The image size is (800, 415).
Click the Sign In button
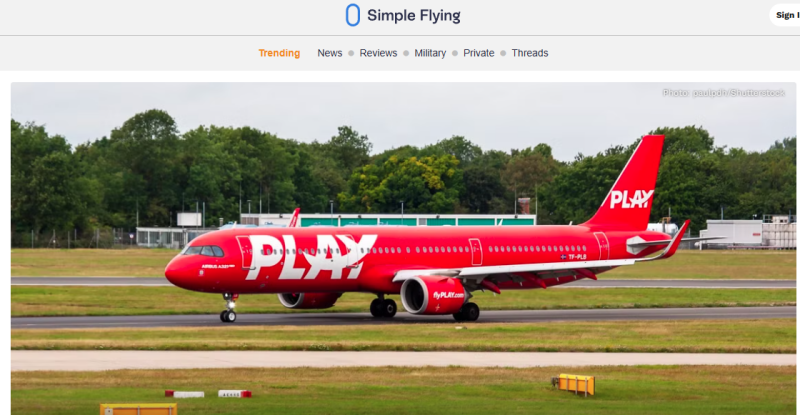coord(786,15)
